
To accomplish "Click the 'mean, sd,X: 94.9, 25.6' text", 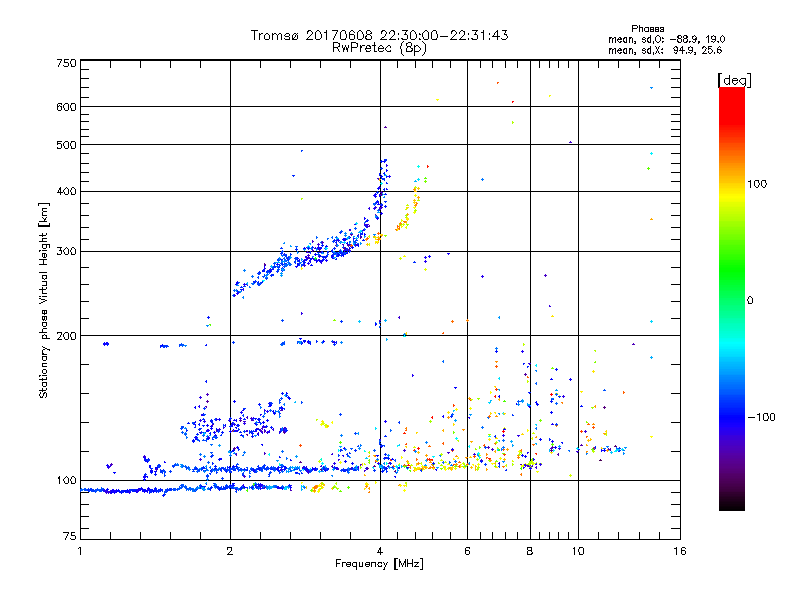I will pyautogui.click(x=665, y=51).
